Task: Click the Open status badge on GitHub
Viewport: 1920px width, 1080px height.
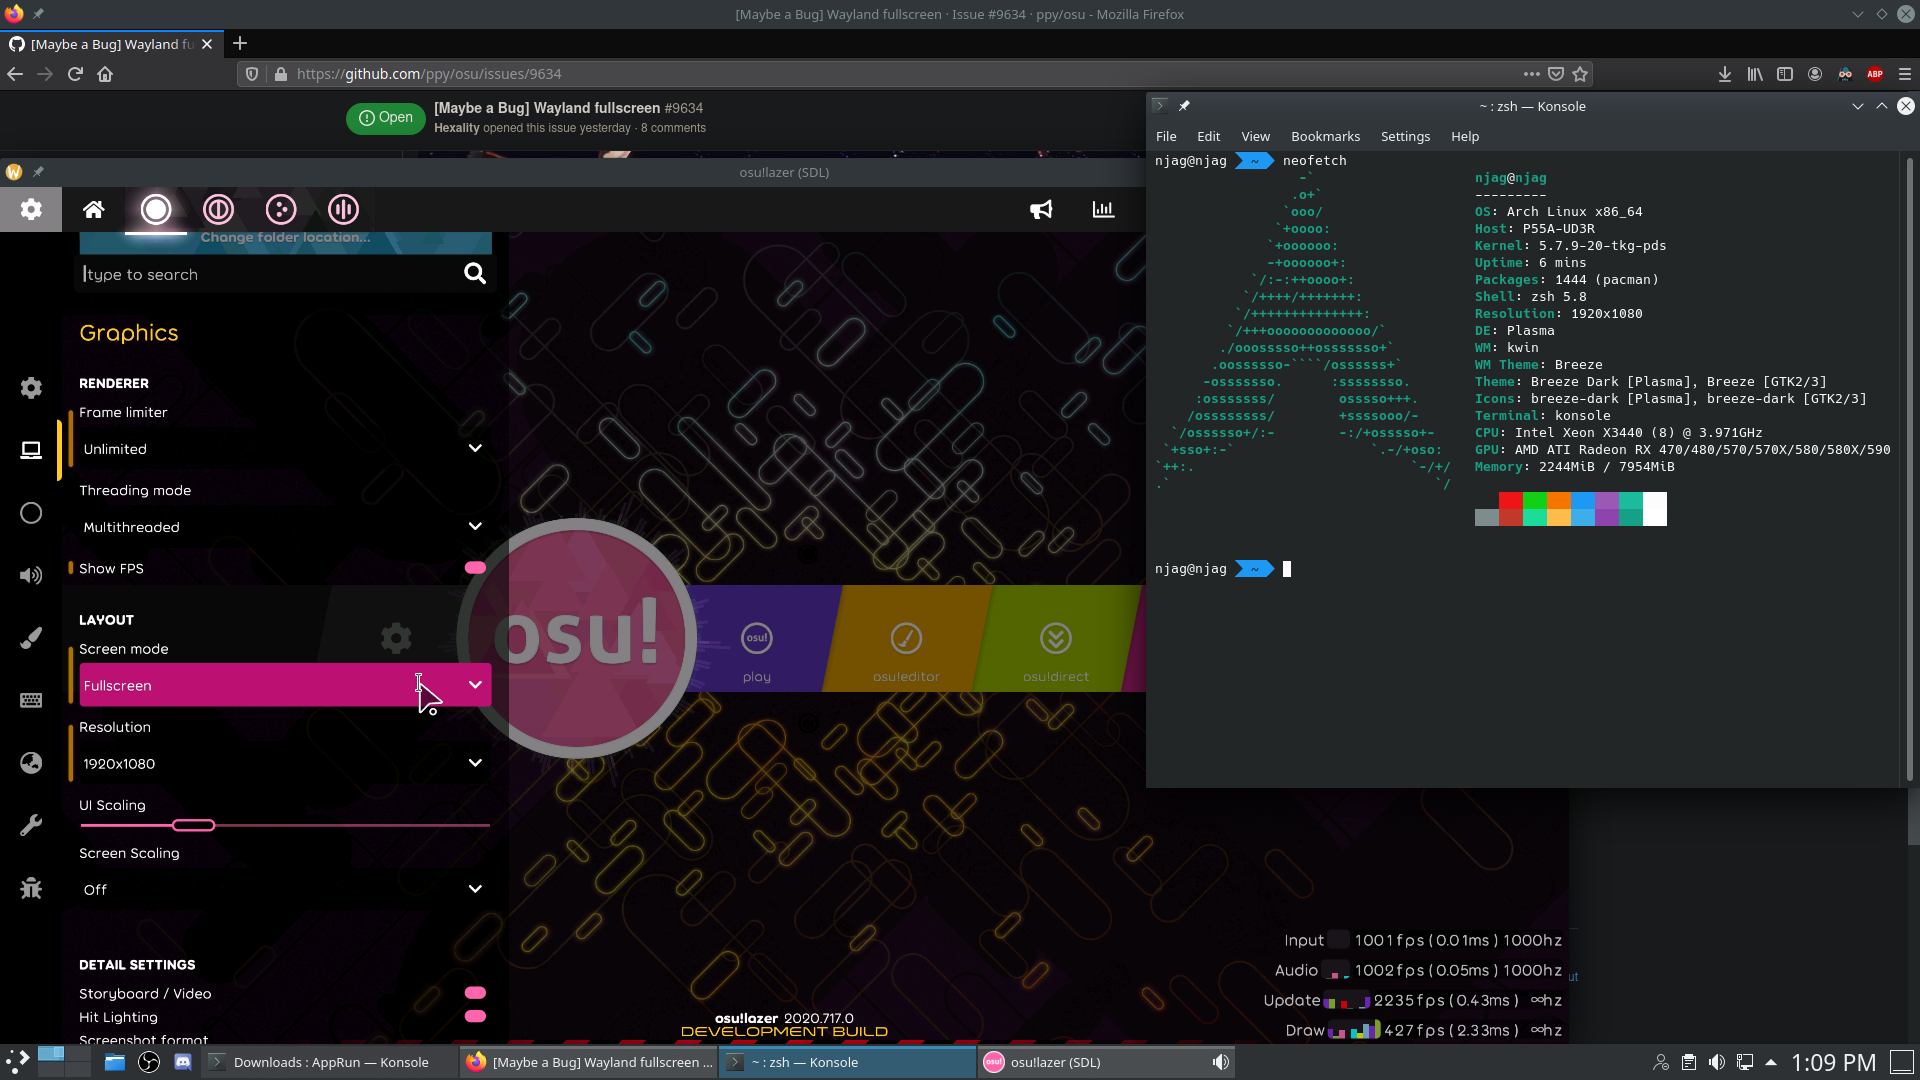Action: tap(384, 117)
